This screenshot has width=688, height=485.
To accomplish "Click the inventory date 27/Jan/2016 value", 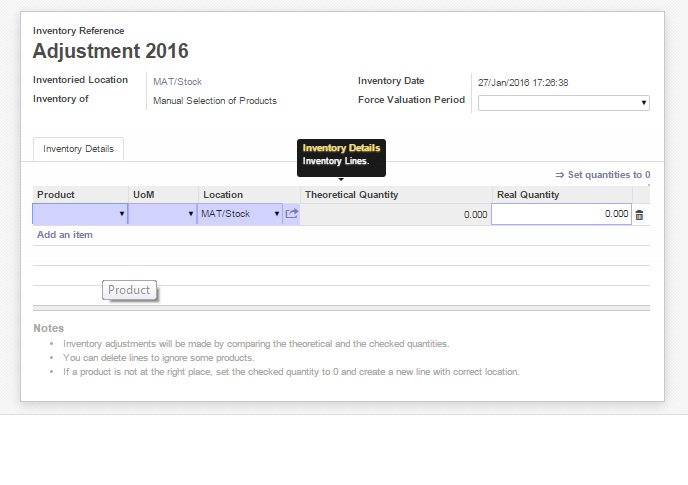I will pos(523,83).
